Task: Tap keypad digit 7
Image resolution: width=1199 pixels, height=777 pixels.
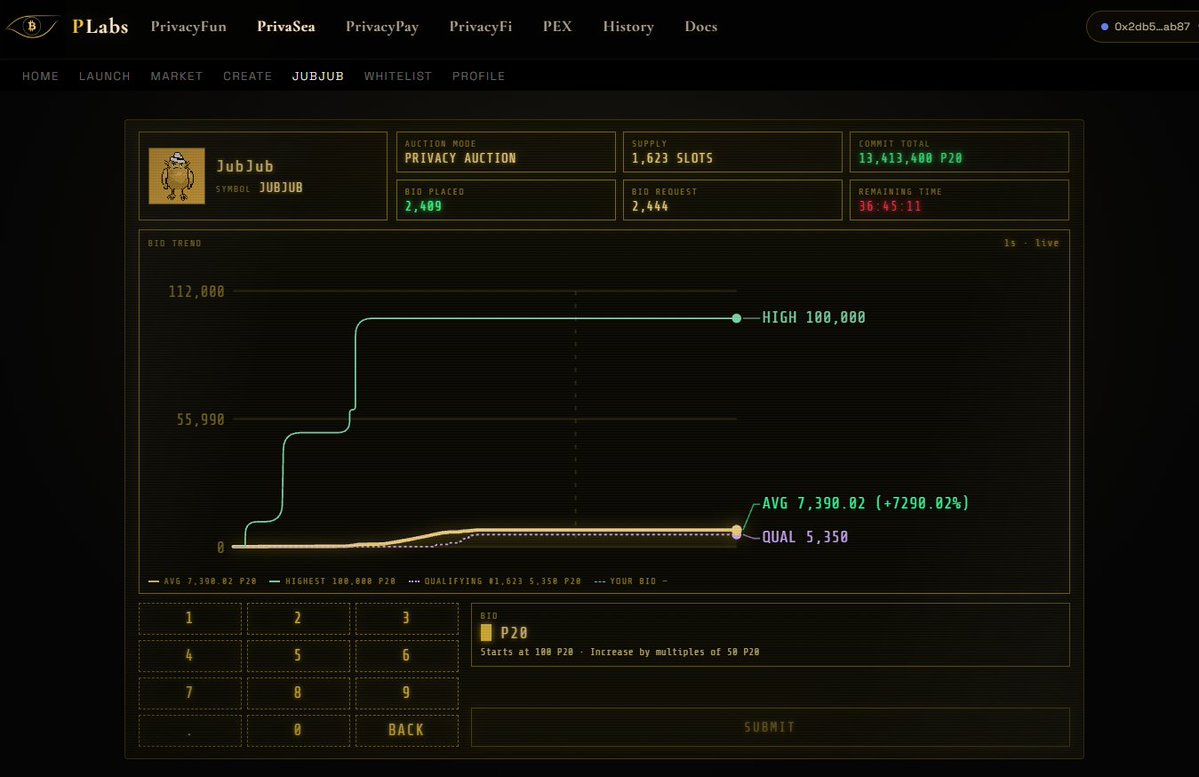Action: click(x=190, y=693)
